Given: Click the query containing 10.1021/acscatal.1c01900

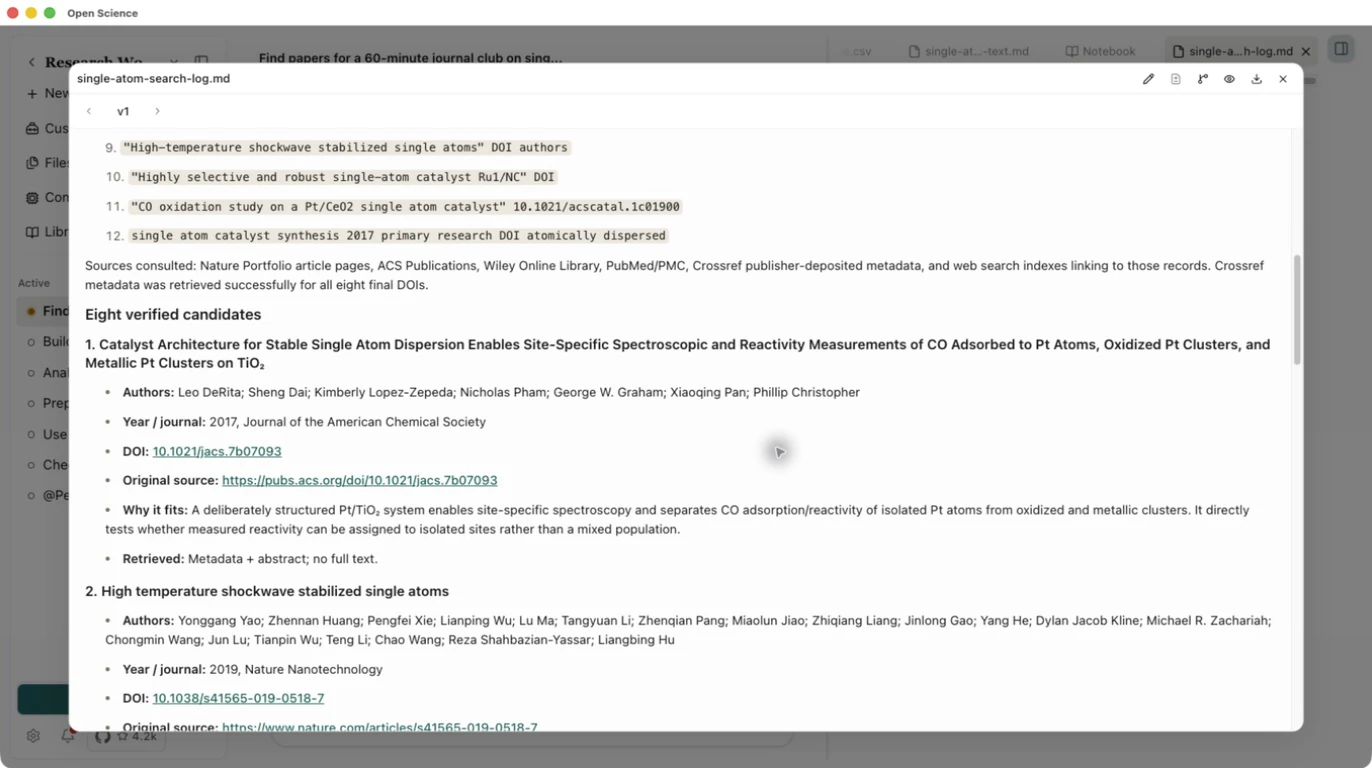Looking at the screenshot, I should tap(405, 207).
